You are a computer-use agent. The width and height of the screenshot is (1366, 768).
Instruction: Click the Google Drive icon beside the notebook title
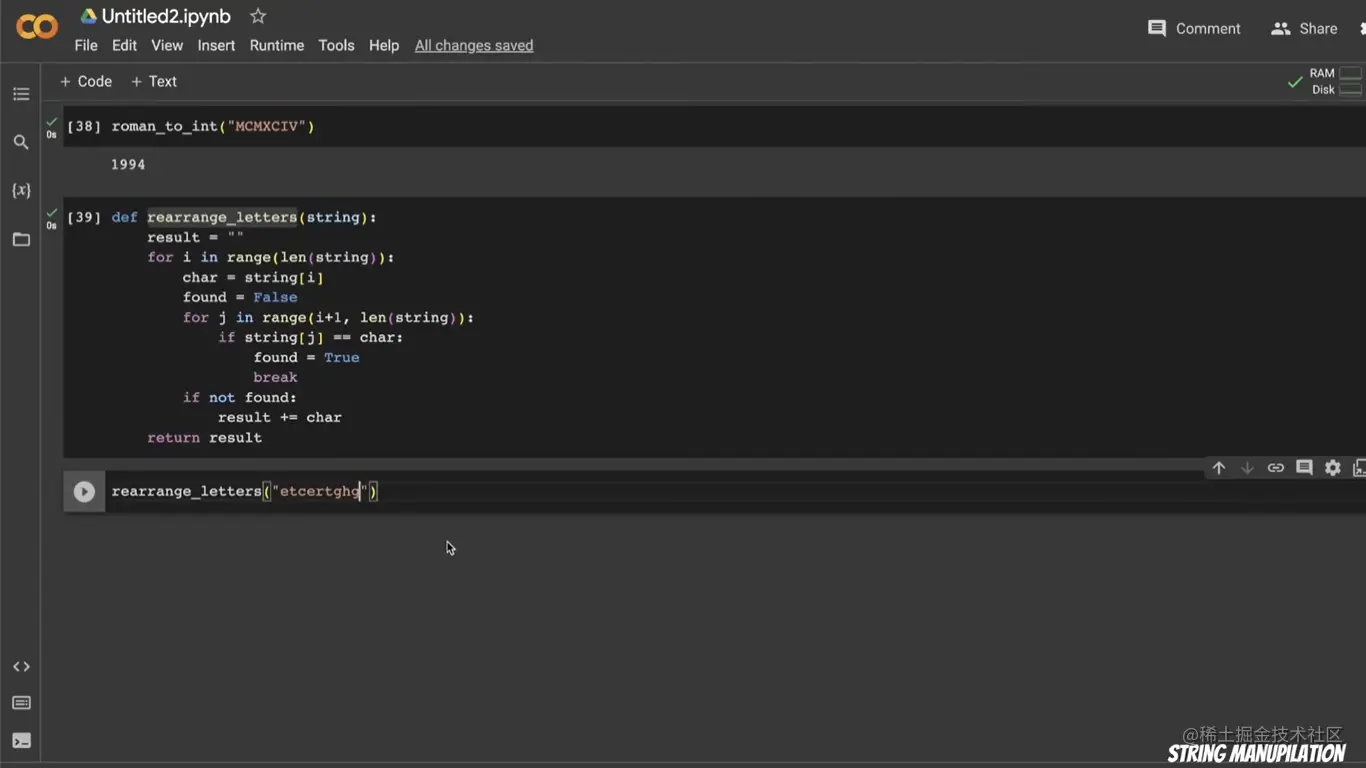89,16
